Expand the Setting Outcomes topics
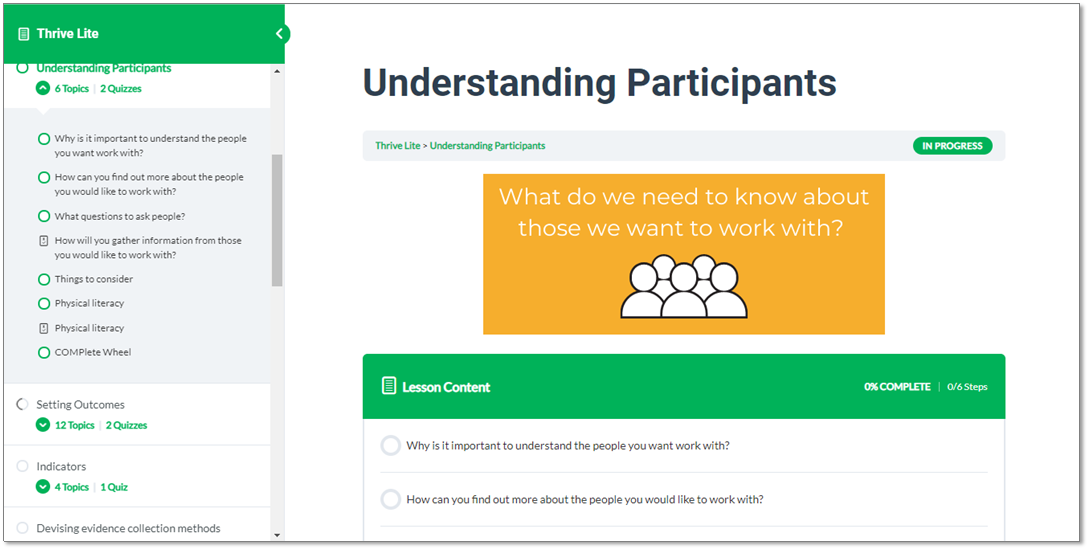1089x550 pixels. click(43, 425)
